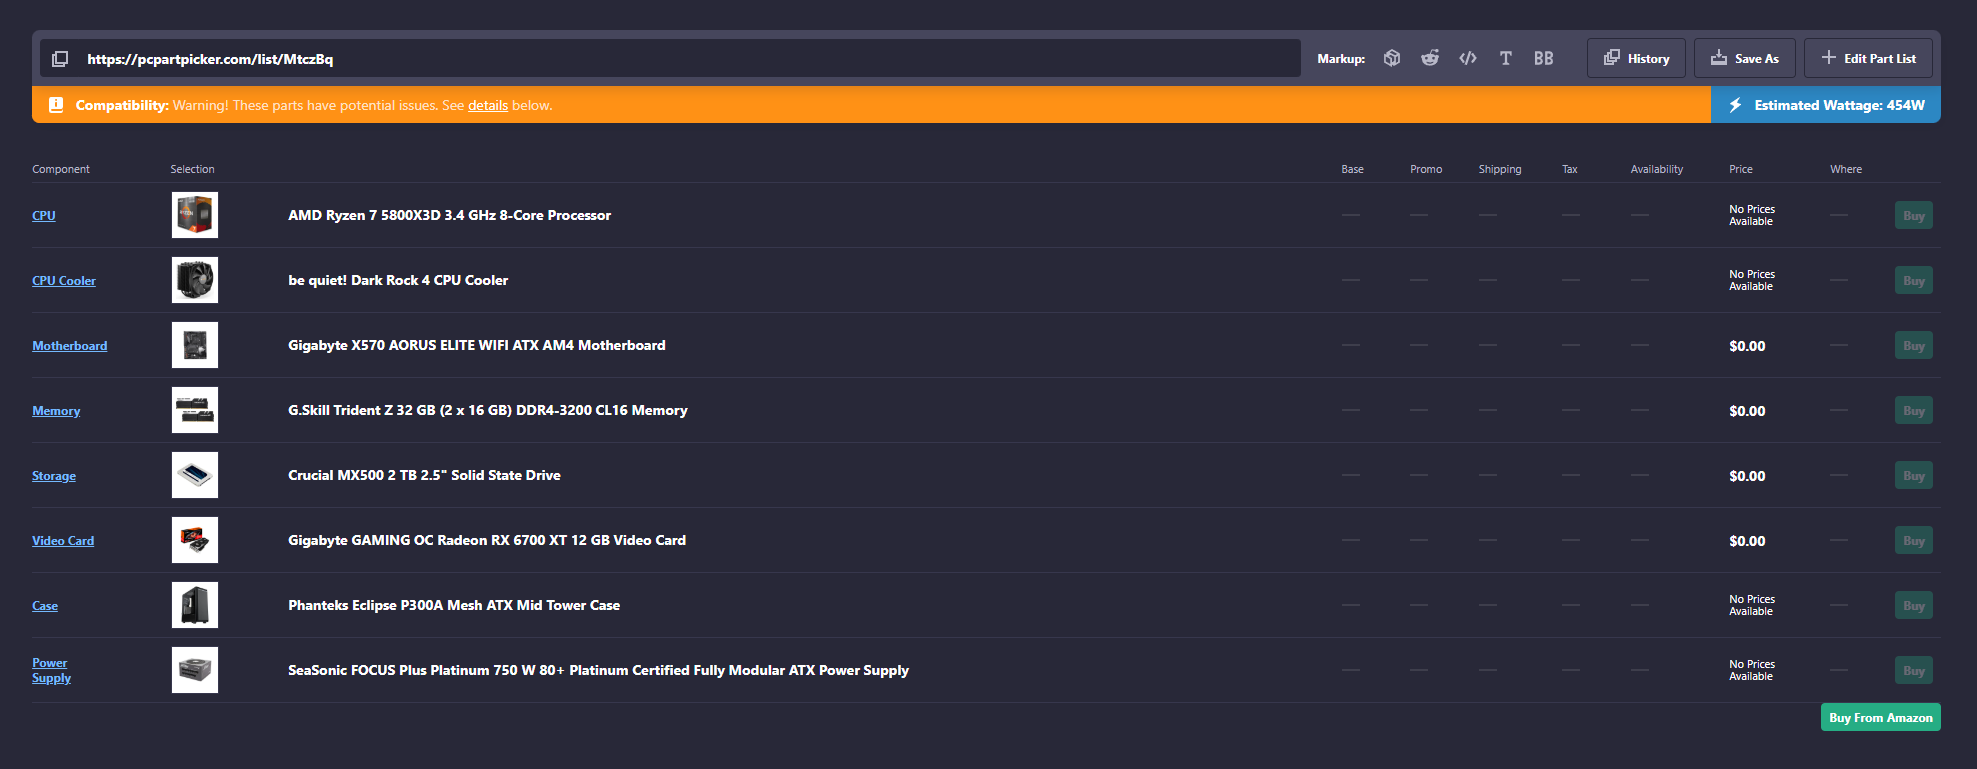Click the Buy From Amazon button

tap(1881, 718)
